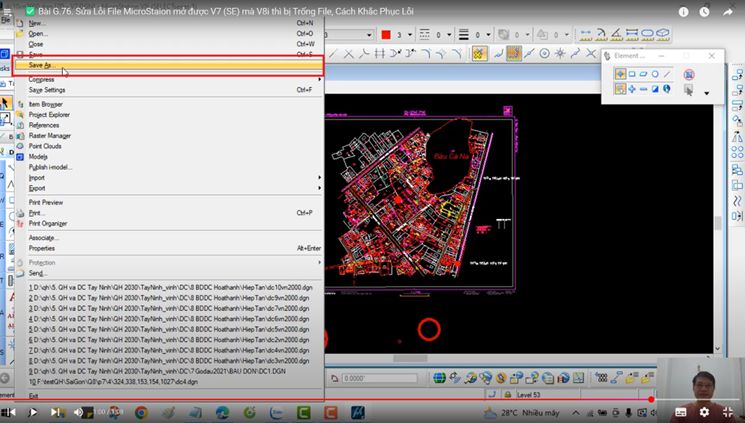
Task: Open the References dialog from the menu
Action: pos(44,125)
